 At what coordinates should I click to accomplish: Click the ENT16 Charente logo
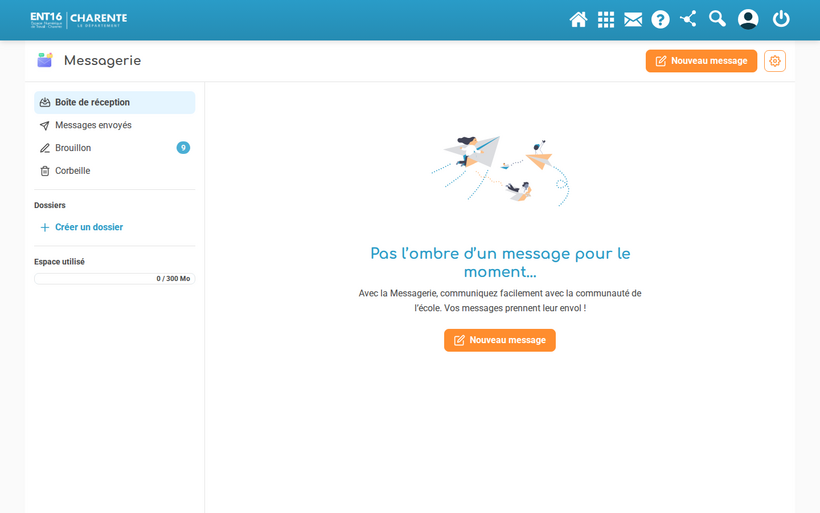[78, 20]
